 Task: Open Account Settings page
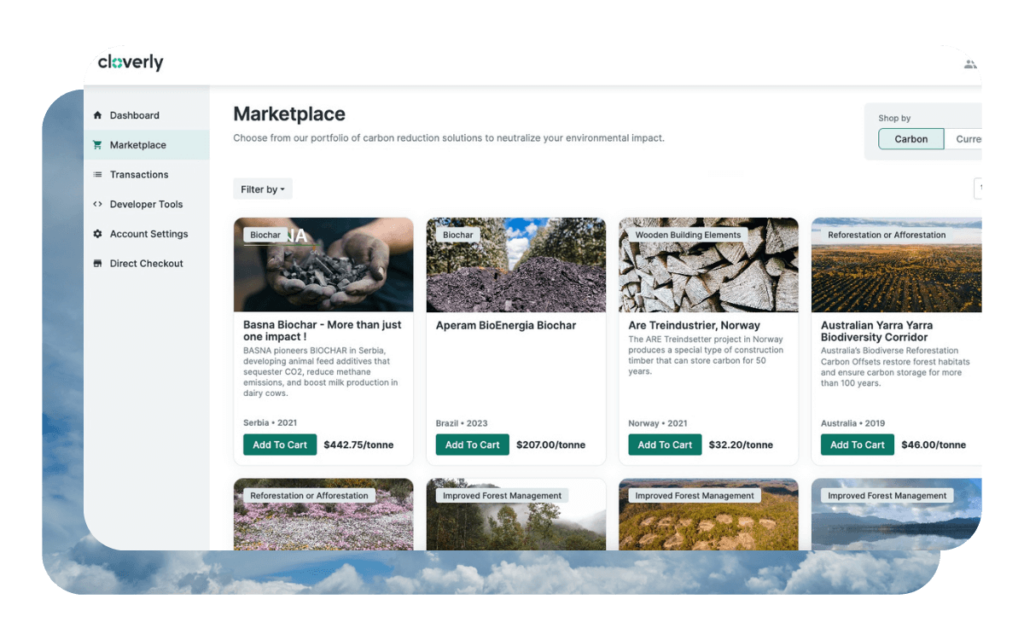[x=146, y=234]
